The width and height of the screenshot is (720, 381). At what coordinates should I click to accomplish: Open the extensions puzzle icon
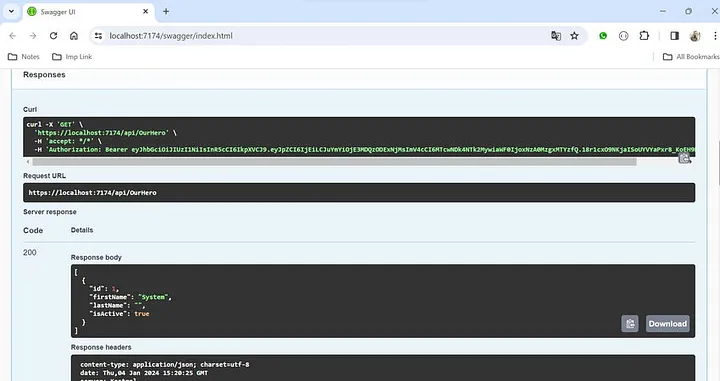[x=644, y=36]
